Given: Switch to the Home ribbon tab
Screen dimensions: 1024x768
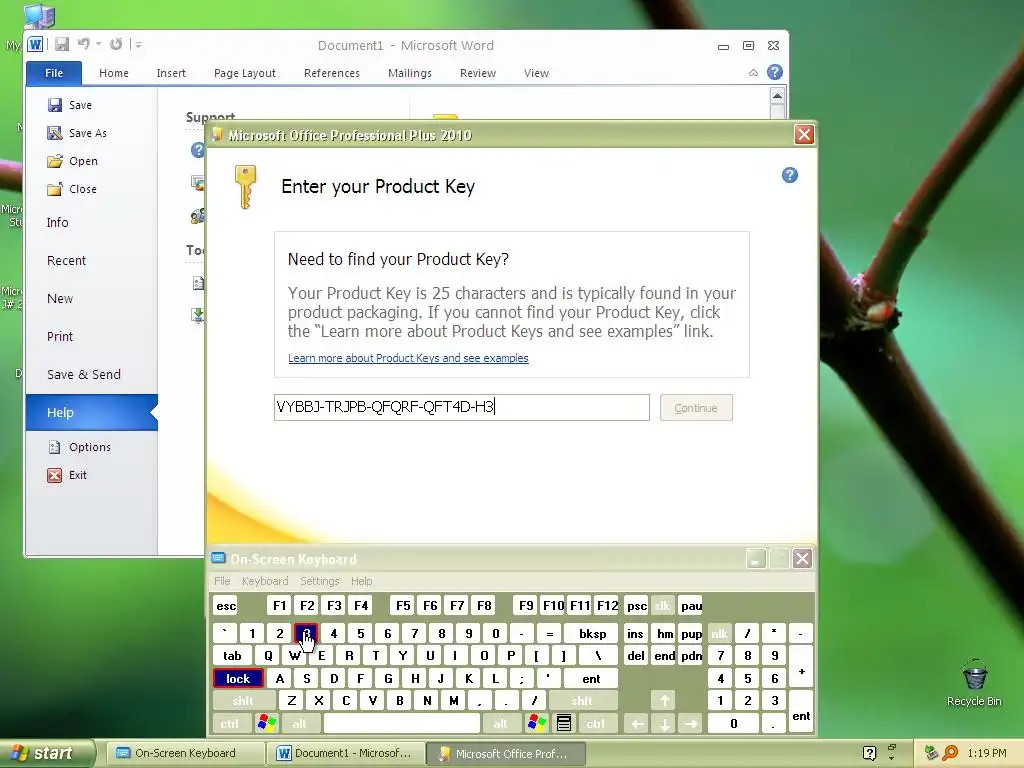Looking at the screenshot, I should (114, 73).
